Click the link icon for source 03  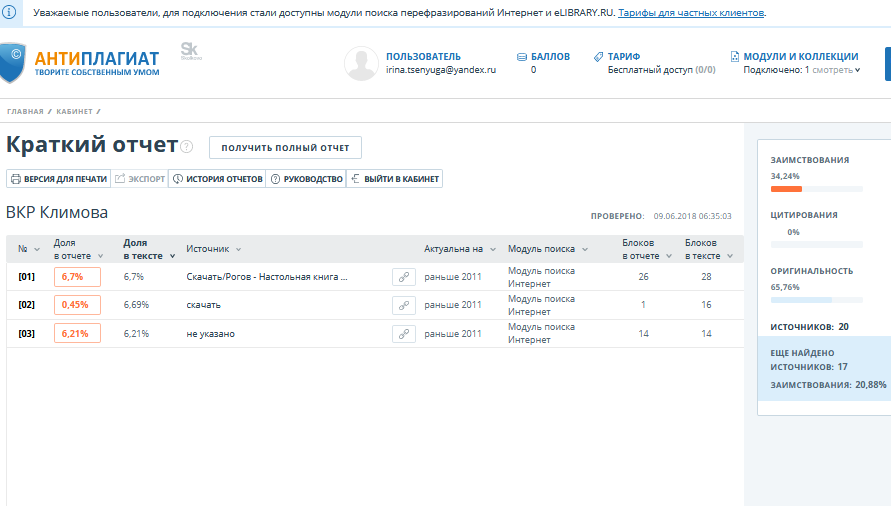pos(403,334)
